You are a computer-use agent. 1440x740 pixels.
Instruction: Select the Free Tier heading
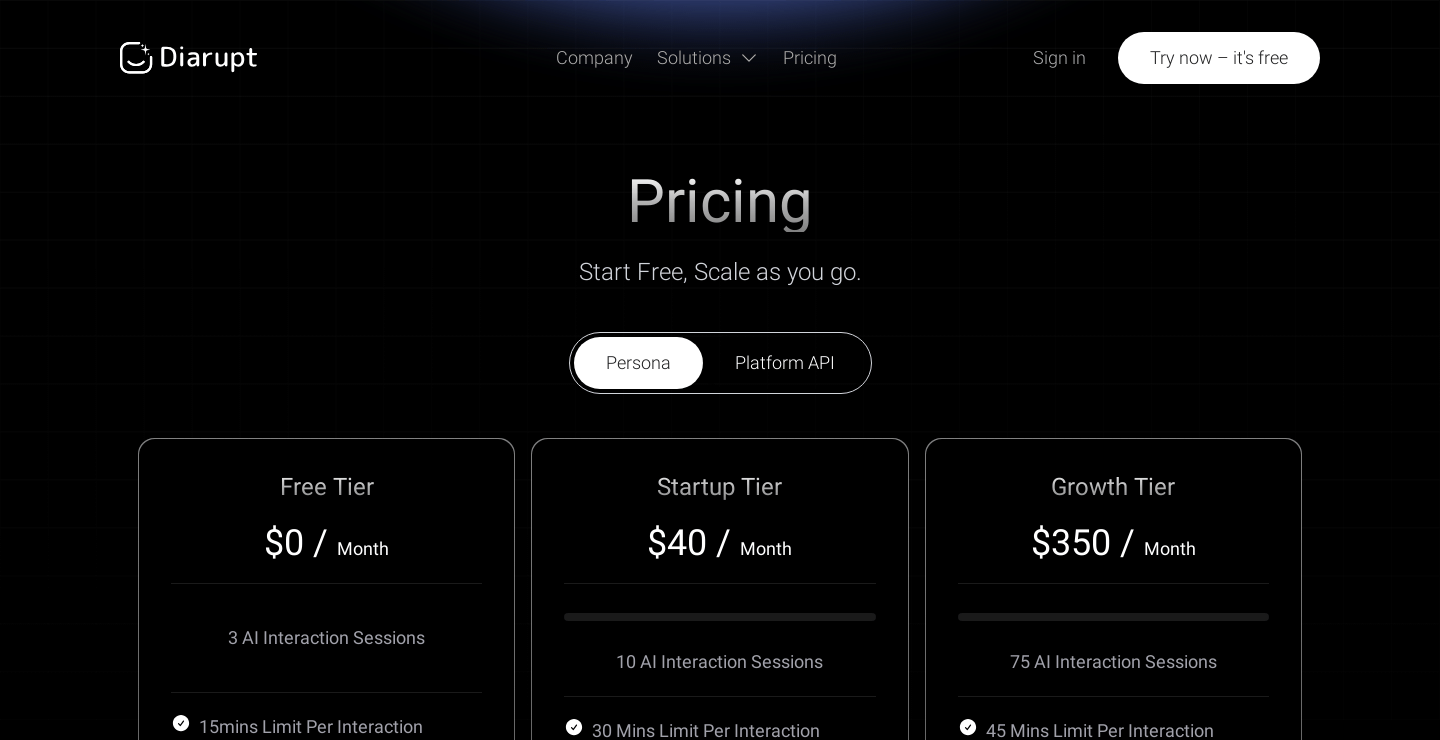[327, 487]
